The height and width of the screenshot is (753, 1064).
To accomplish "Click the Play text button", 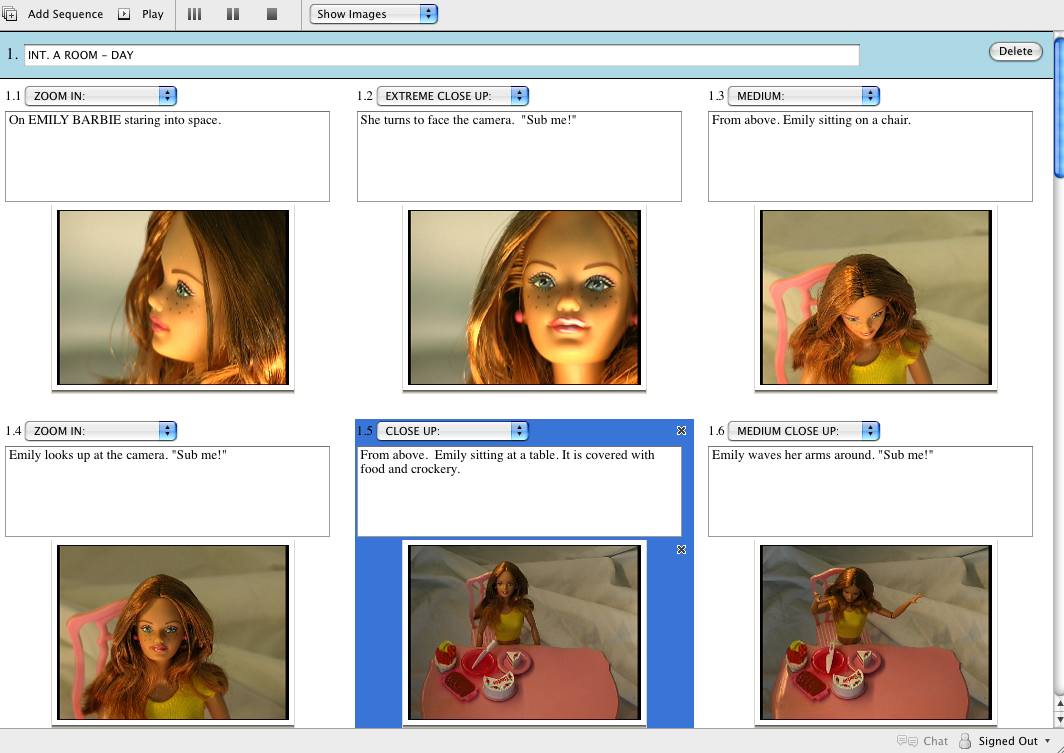I will click(153, 14).
